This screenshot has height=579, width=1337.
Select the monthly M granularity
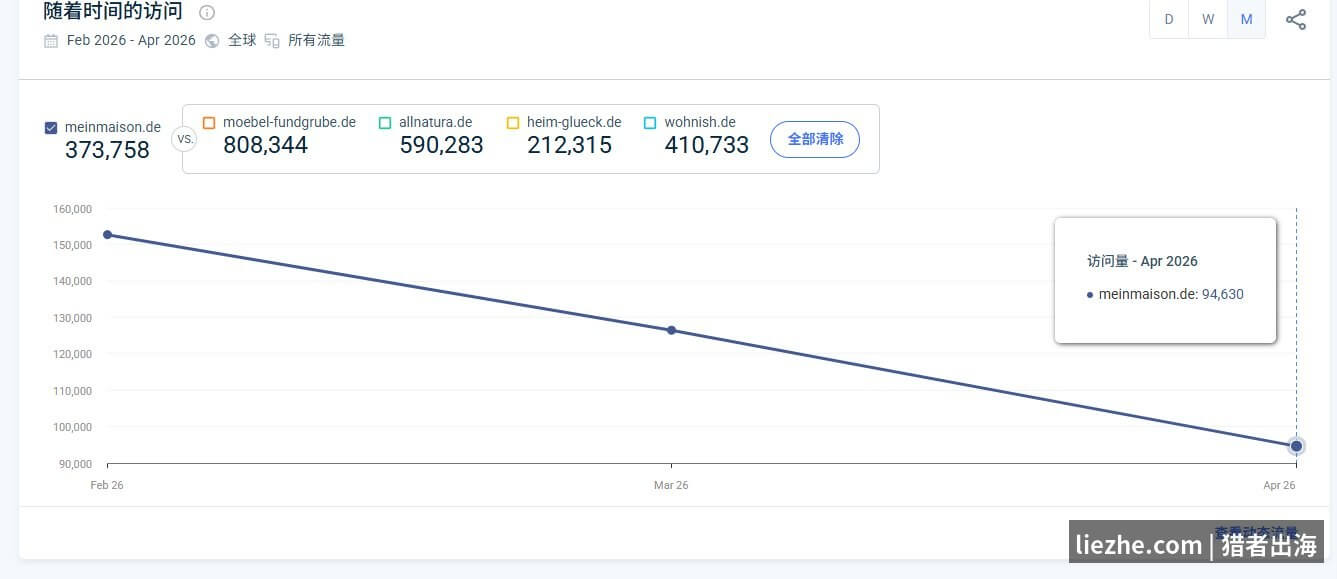(1246, 19)
